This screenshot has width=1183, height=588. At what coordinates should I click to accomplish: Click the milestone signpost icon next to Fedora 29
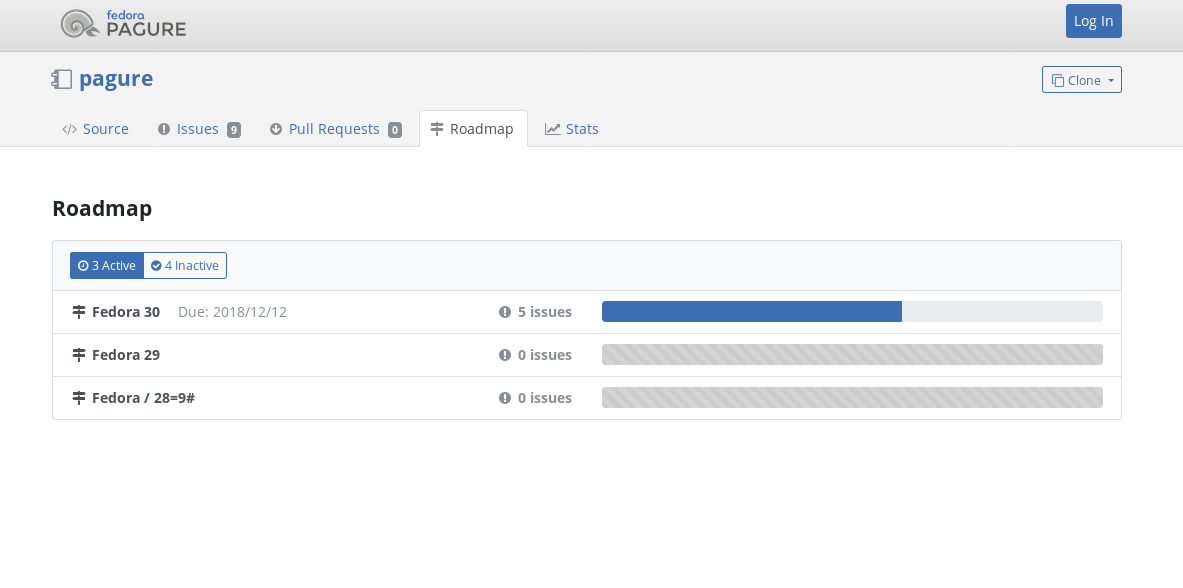(x=78, y=355)
